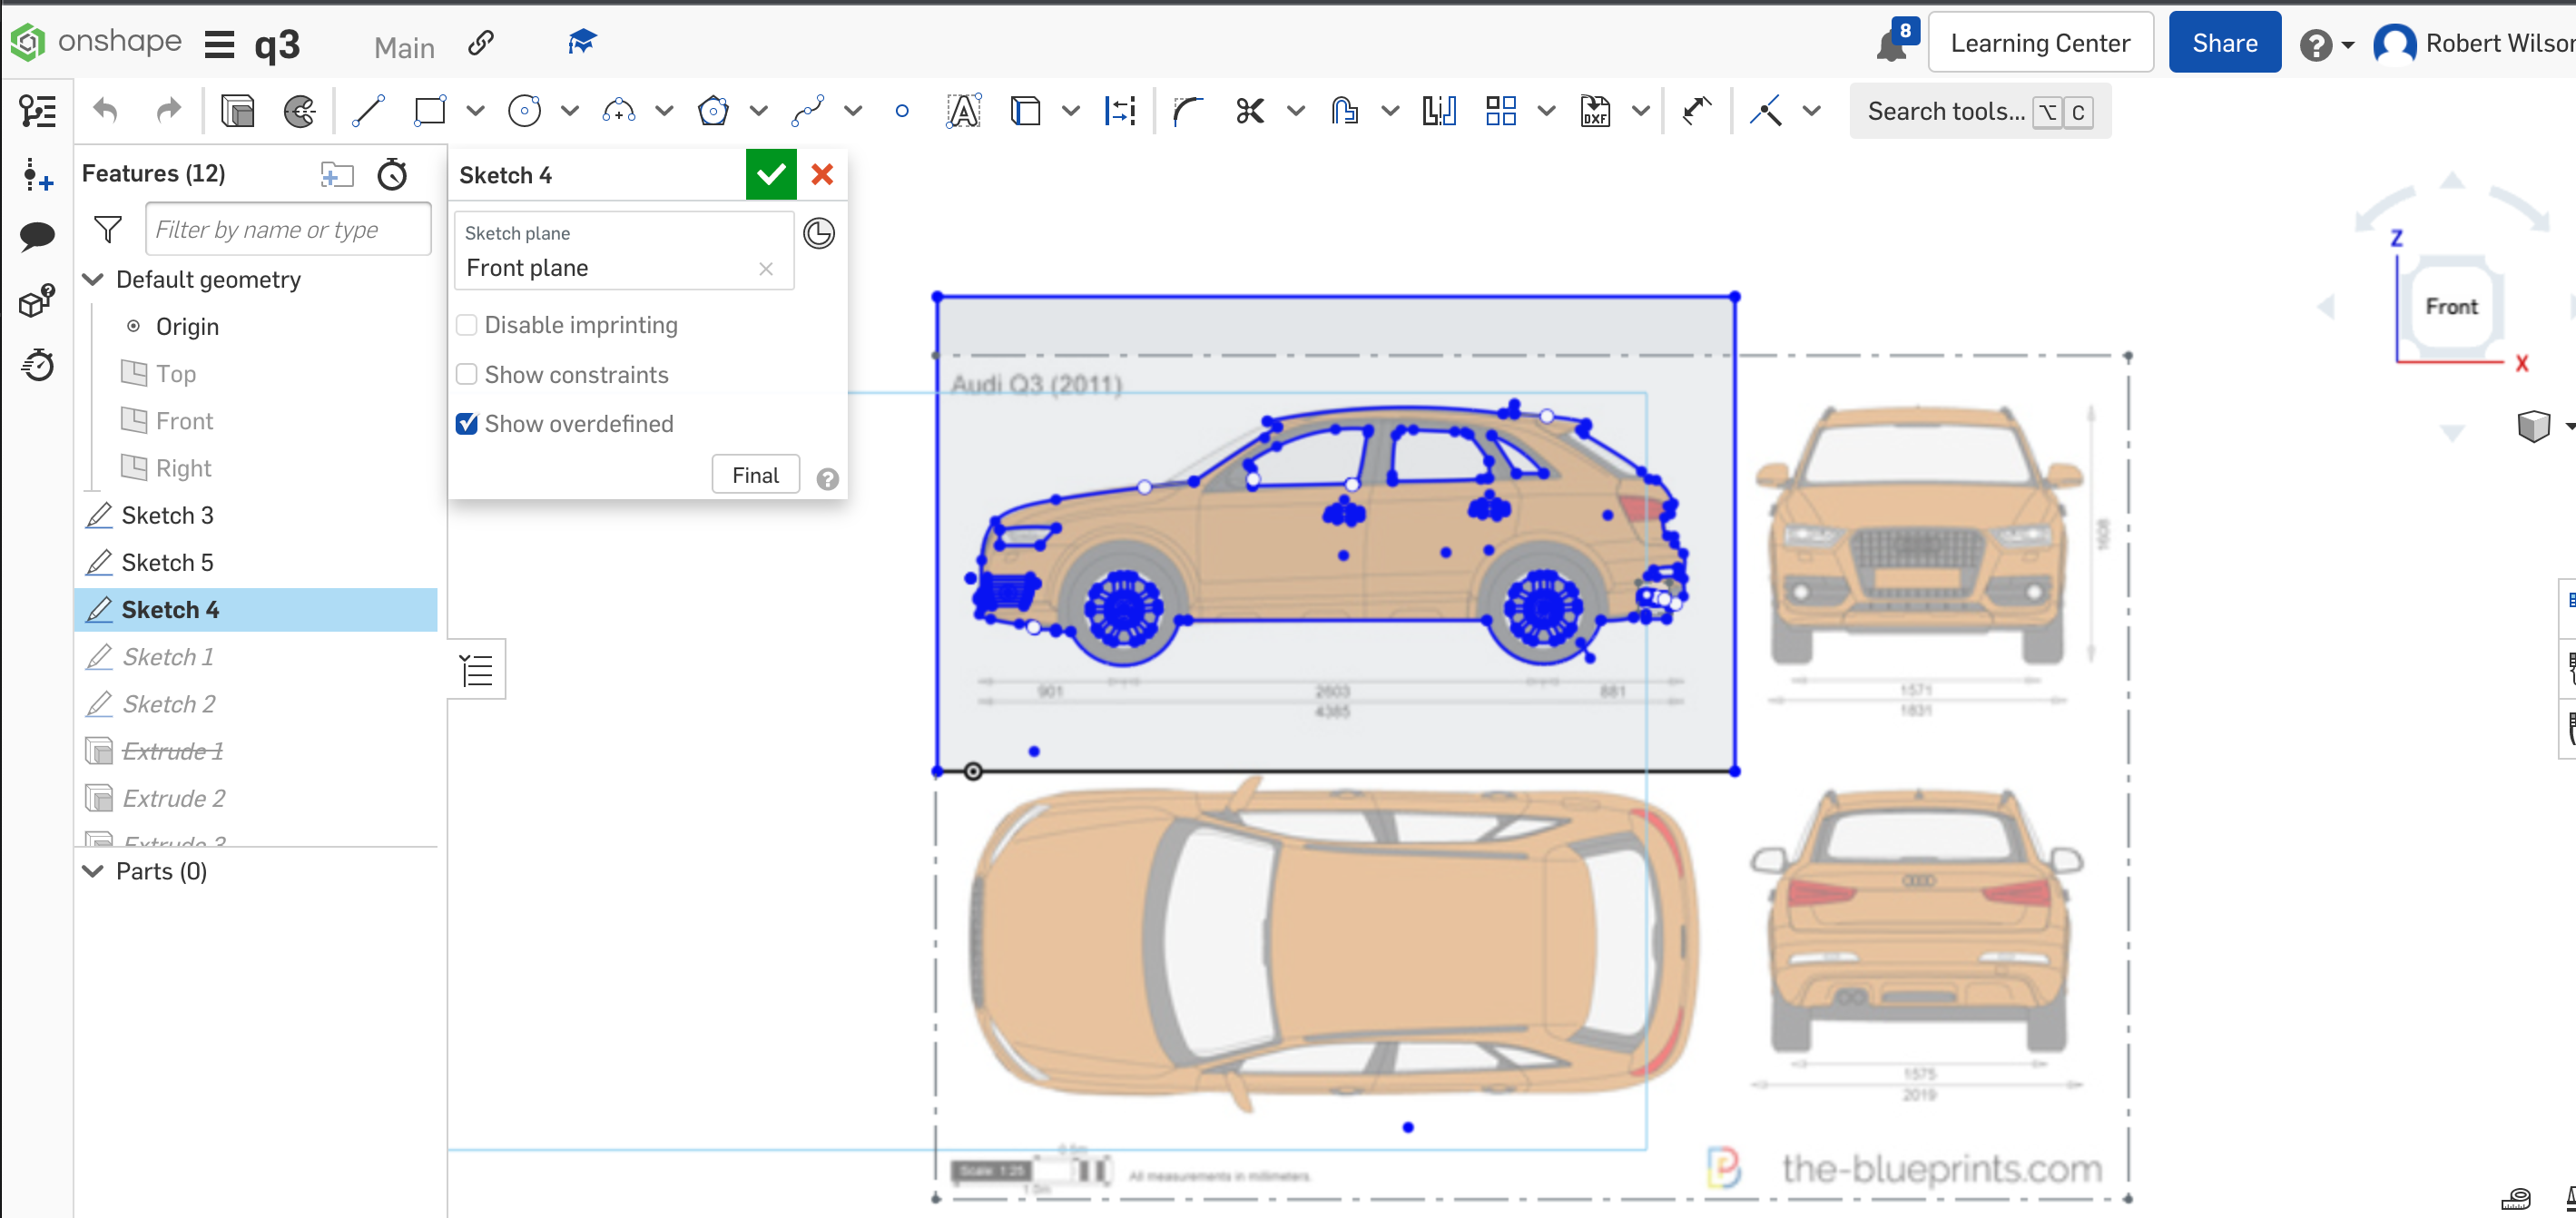Click the Share menu item
This screenshot has height=1218, width=2576.
(x=2223, y=44)
